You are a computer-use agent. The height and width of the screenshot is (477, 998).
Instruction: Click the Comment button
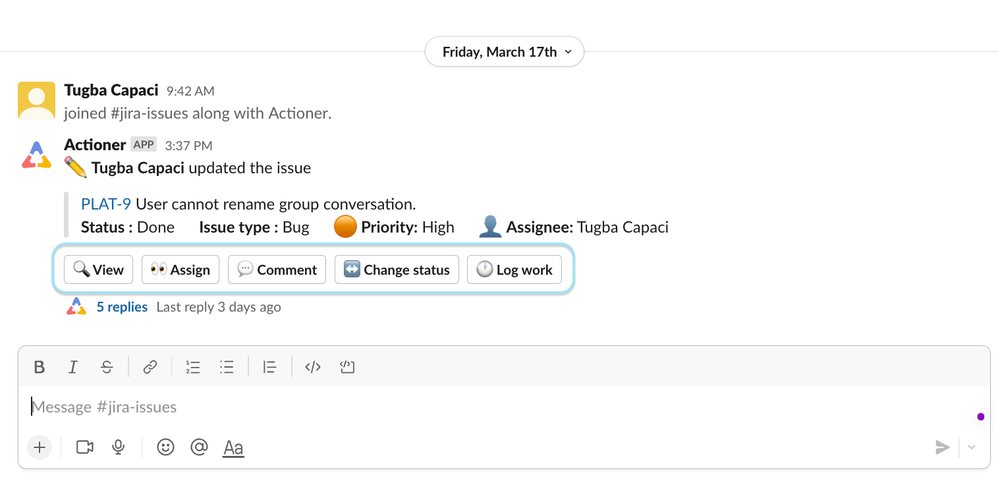277,270
